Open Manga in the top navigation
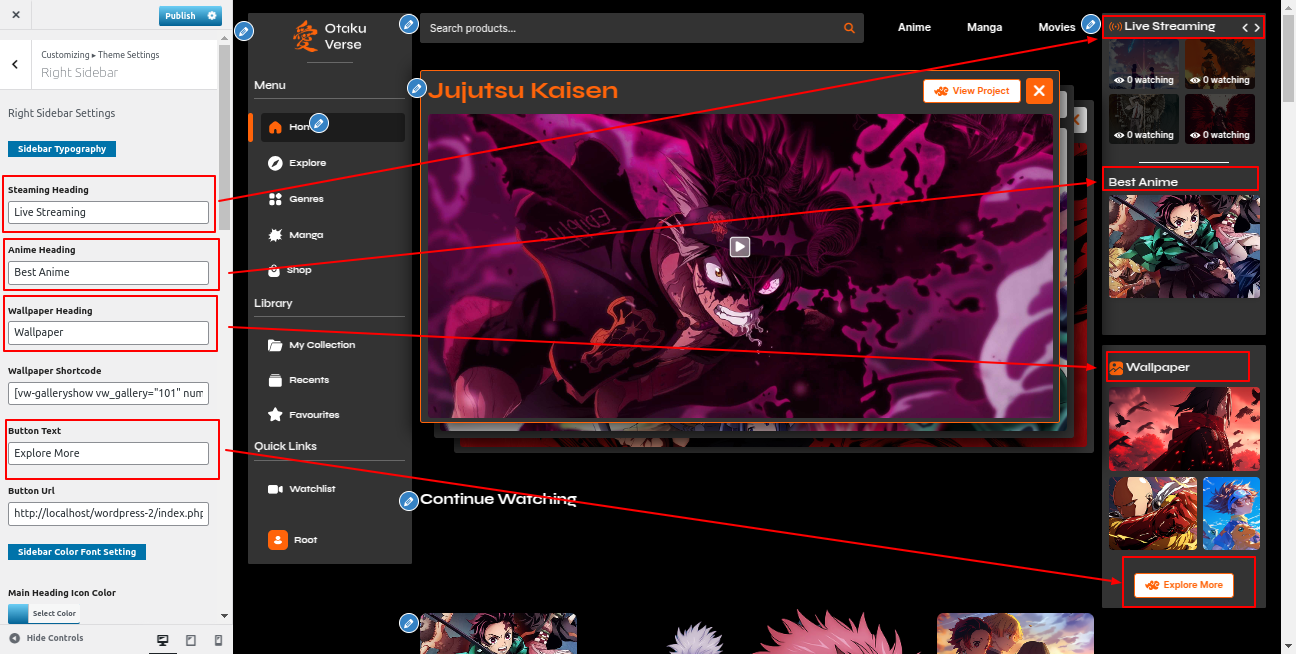1296x654 pixels. click(984, 27)
